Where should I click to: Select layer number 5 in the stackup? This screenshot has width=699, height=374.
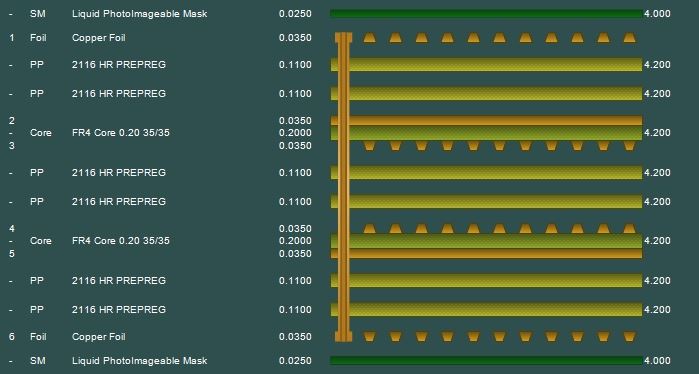12,254
